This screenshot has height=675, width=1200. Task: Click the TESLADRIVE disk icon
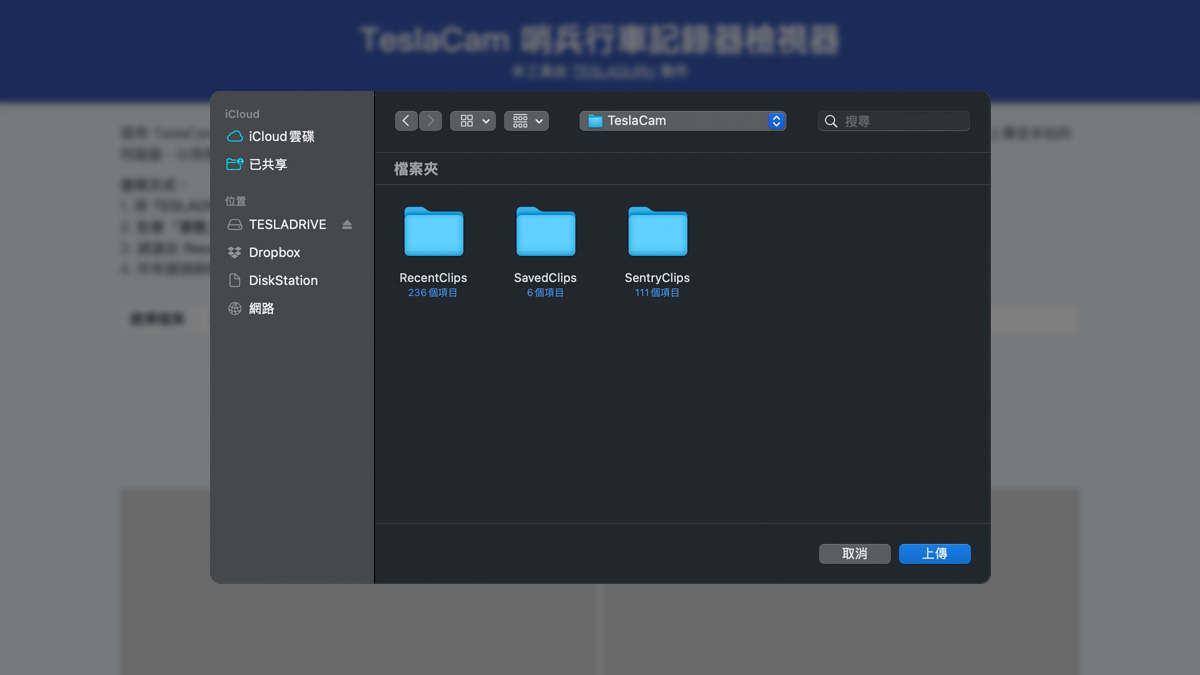pyautogui.click(x=235, y=225)
